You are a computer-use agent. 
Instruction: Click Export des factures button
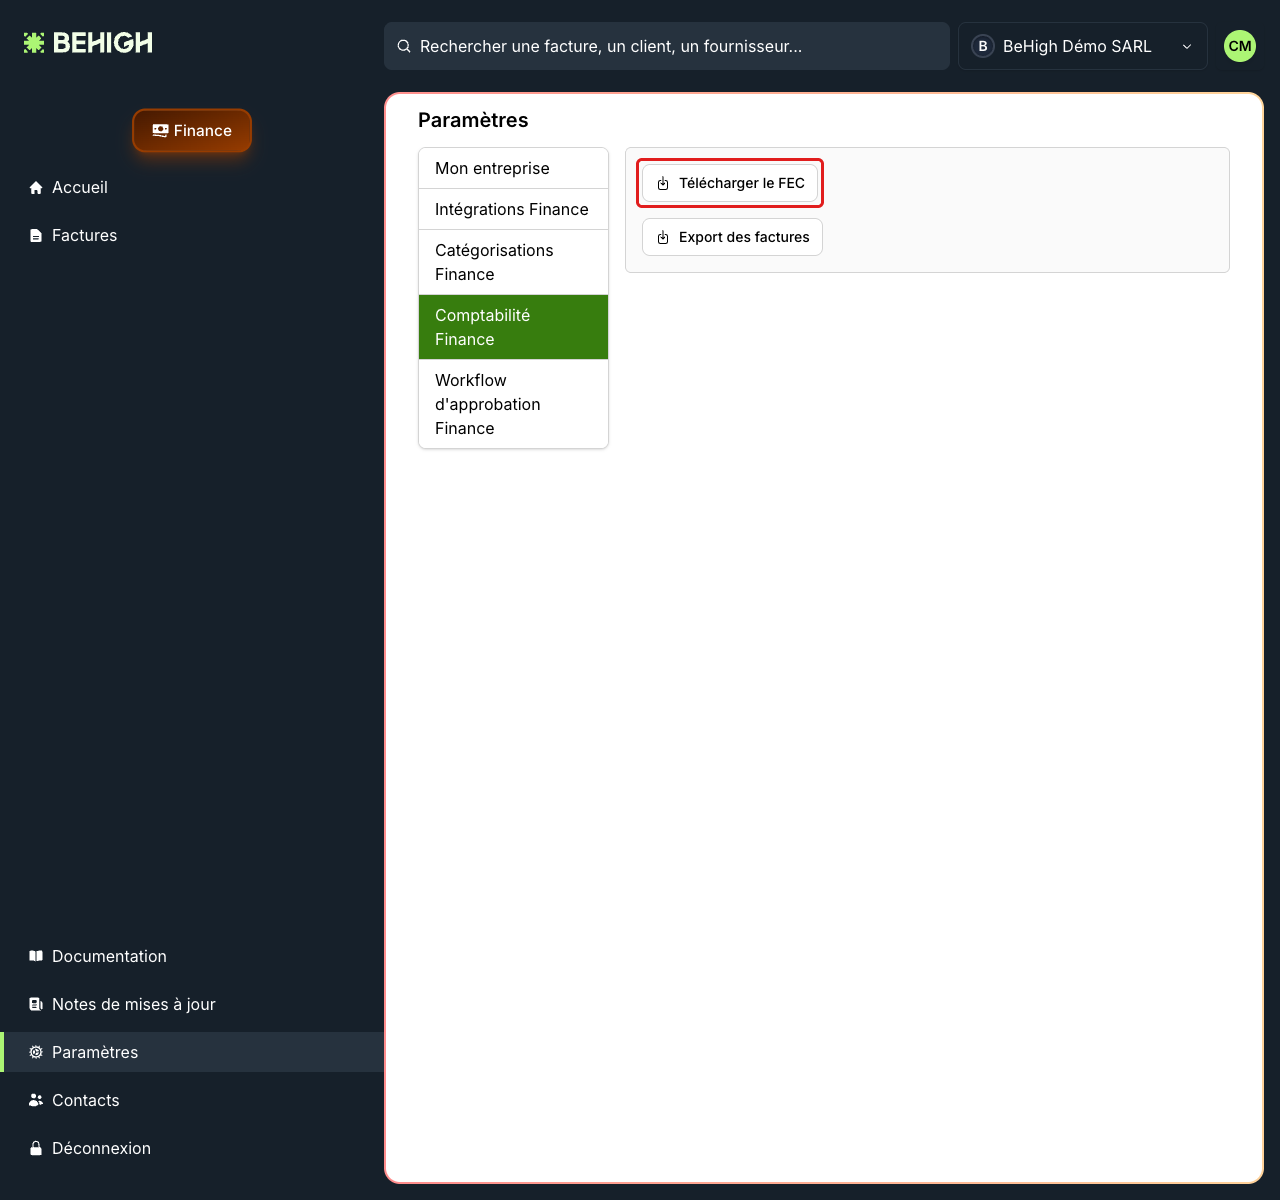click(x=732, y=237)
